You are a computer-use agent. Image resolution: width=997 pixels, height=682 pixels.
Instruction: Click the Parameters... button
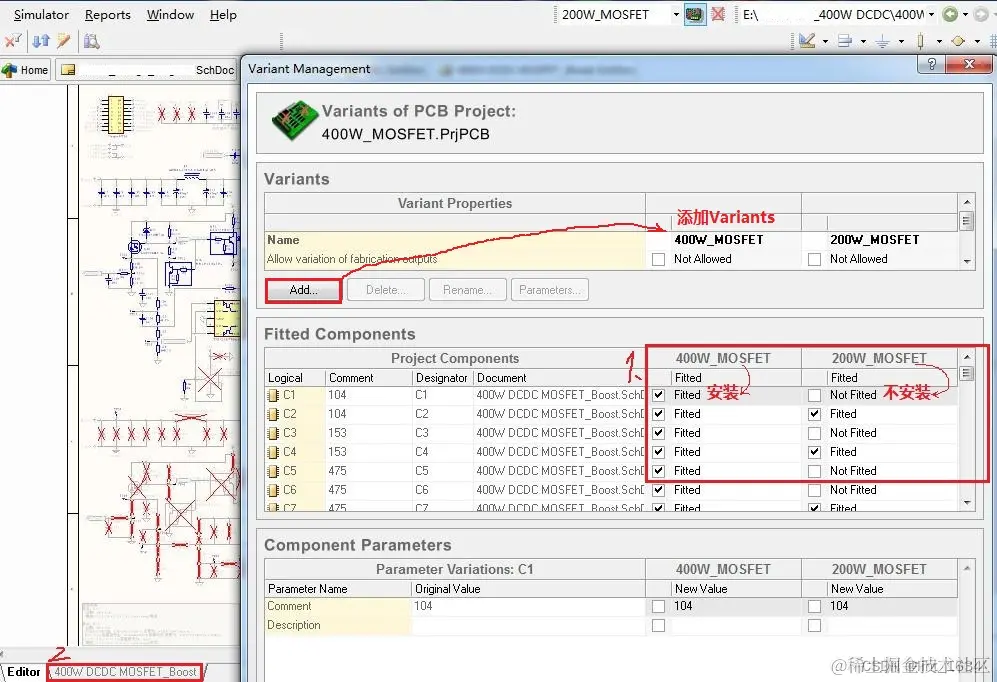click(549, 290)
